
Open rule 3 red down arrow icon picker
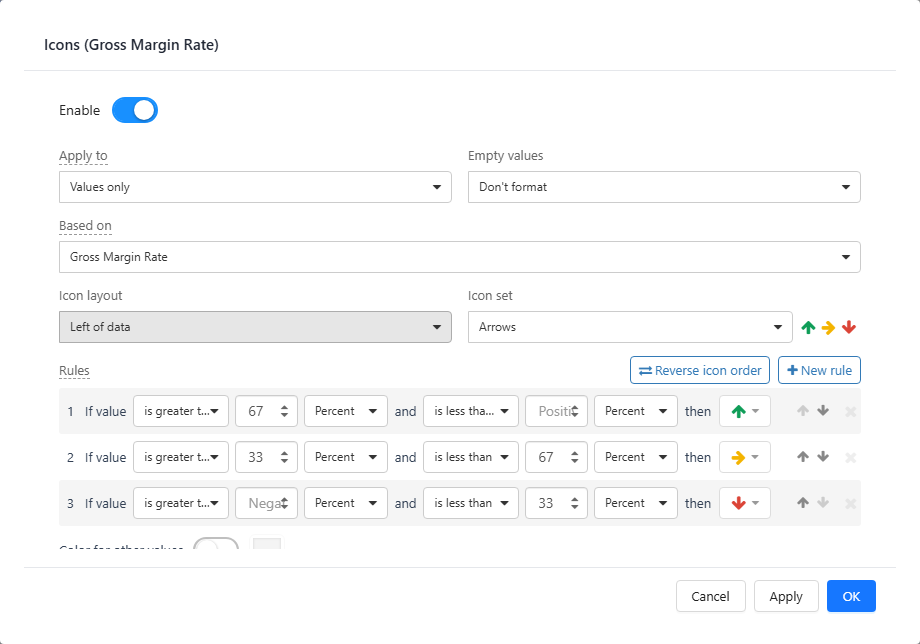coord(745,503)
